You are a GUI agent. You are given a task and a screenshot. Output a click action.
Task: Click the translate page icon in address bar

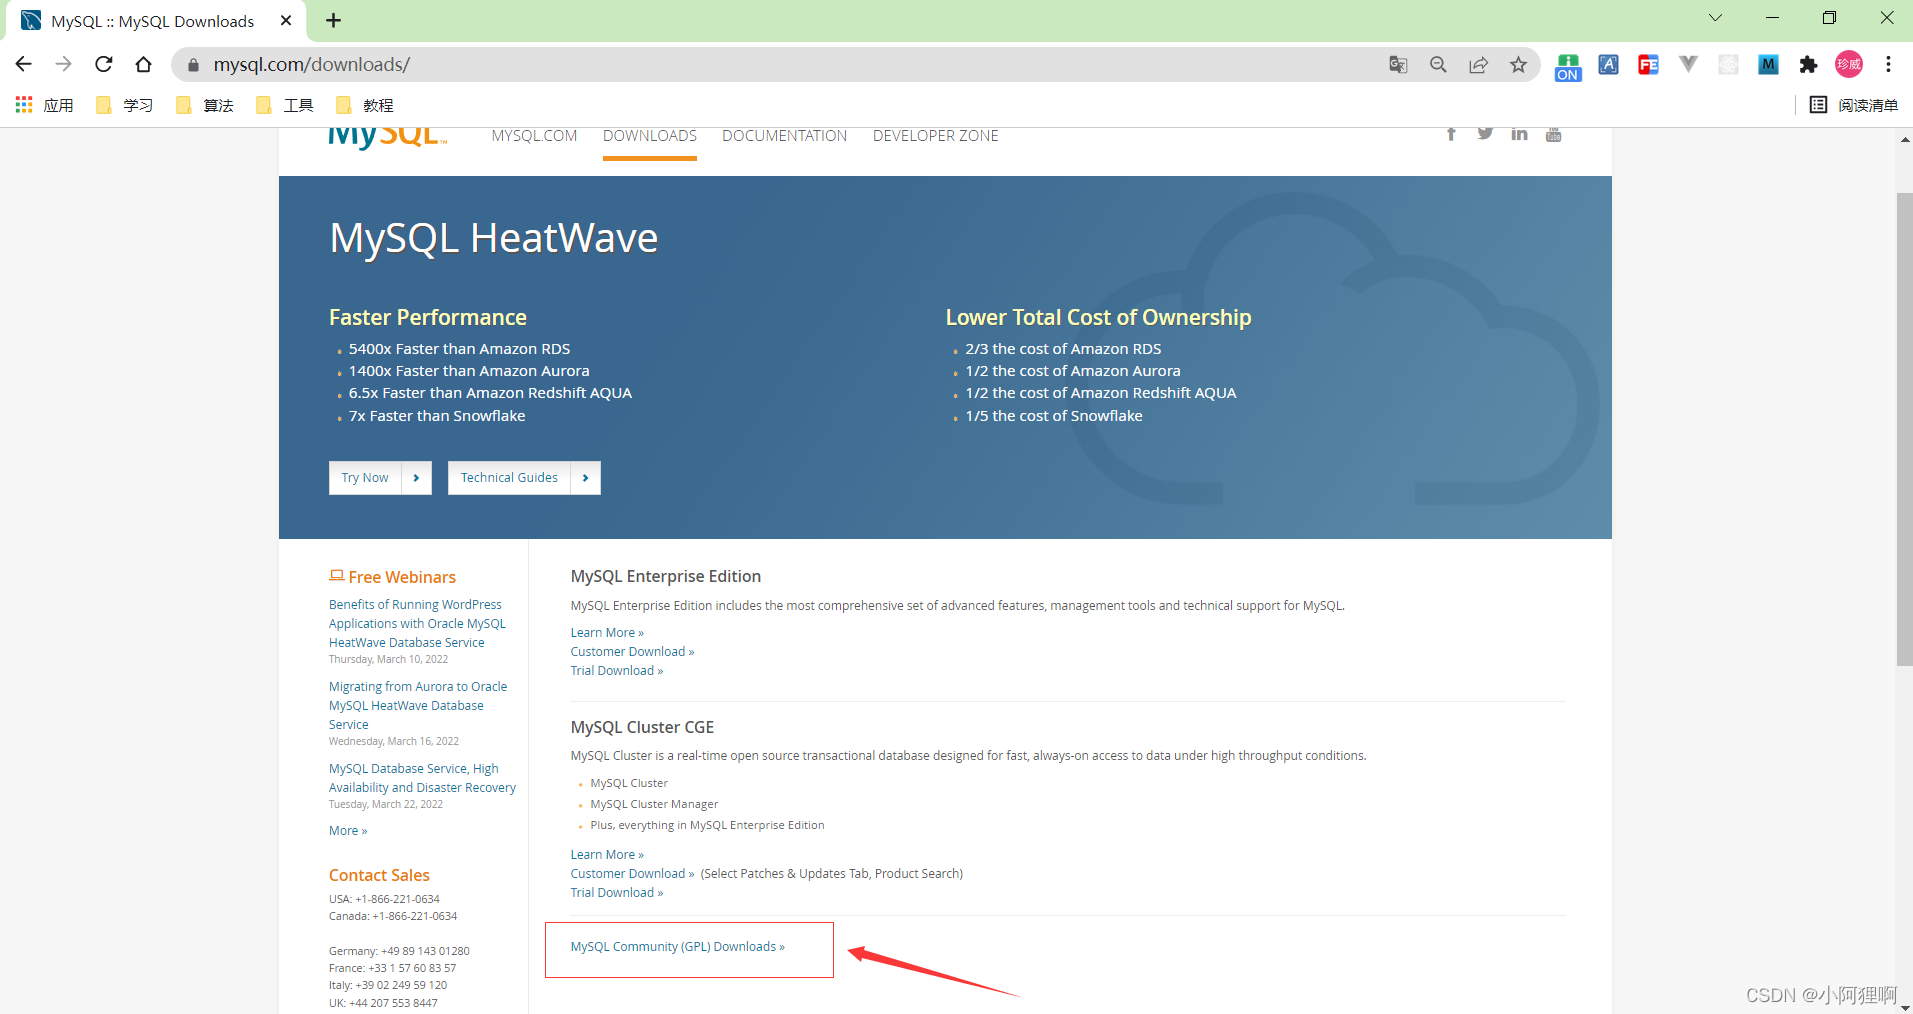pyautogui.click(x=1398, y=65)
